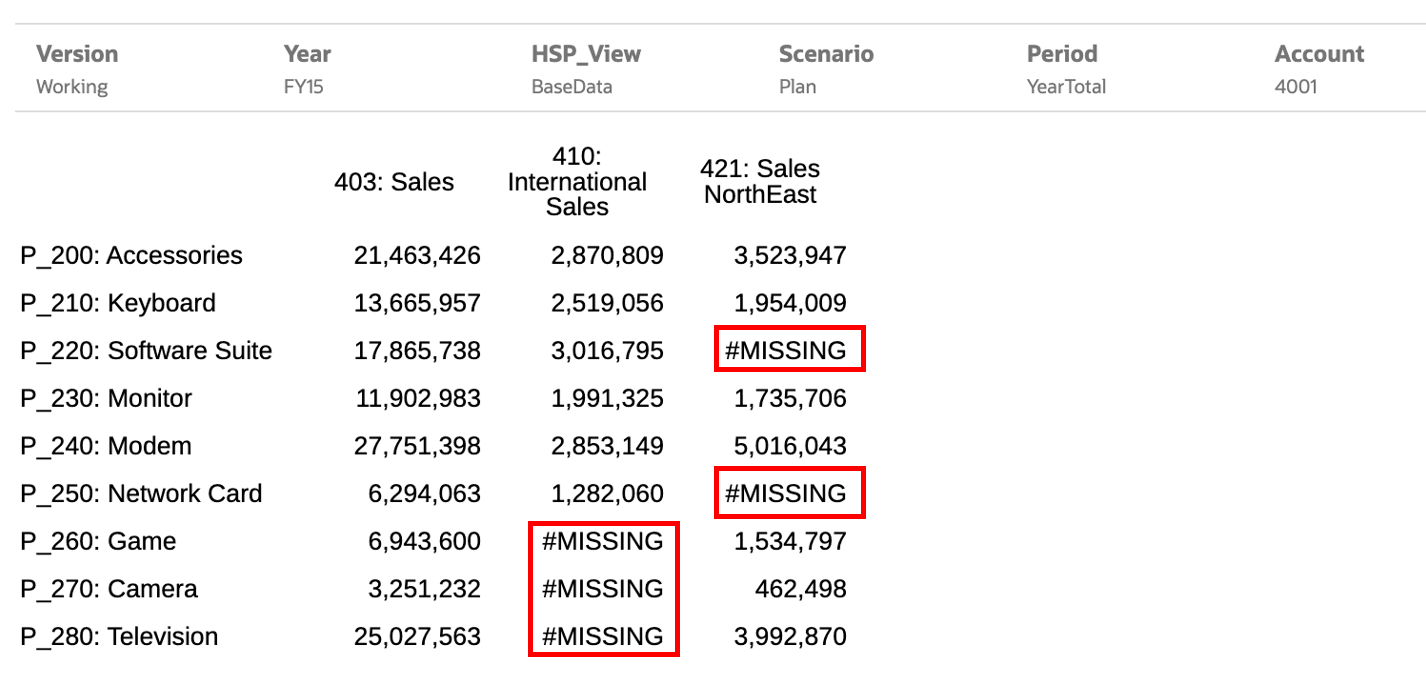Select #MISSING cell for Network Card NorthEast
Viewport: 1426px width, 685px height.
point(788,494)
